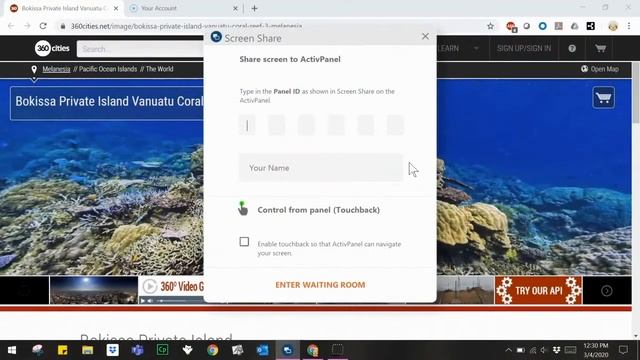640x360 pixels.
Task: Follow The World breadcrumb link
Action: [x=160, y=69]
